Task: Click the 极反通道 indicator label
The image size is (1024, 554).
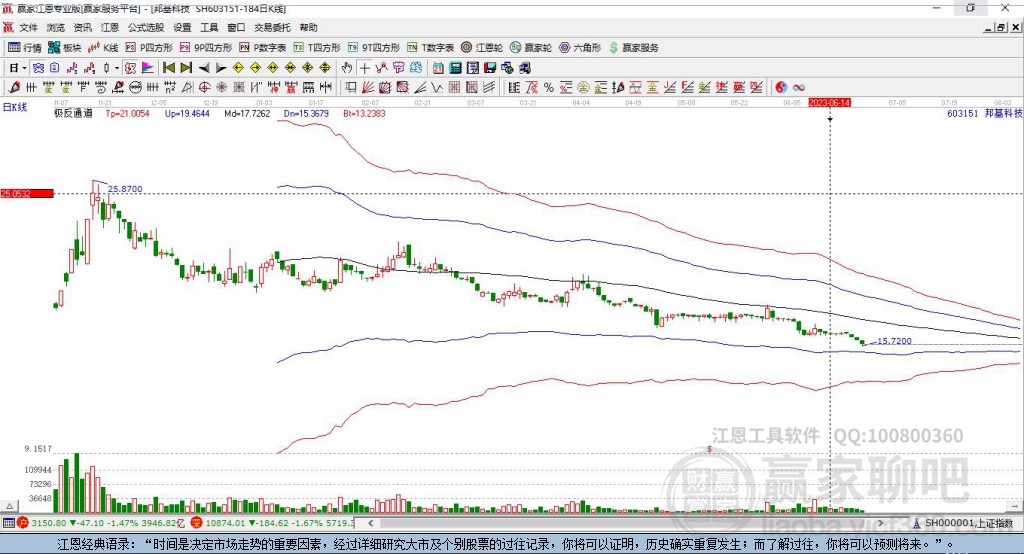Action: [x=73, y=113]
